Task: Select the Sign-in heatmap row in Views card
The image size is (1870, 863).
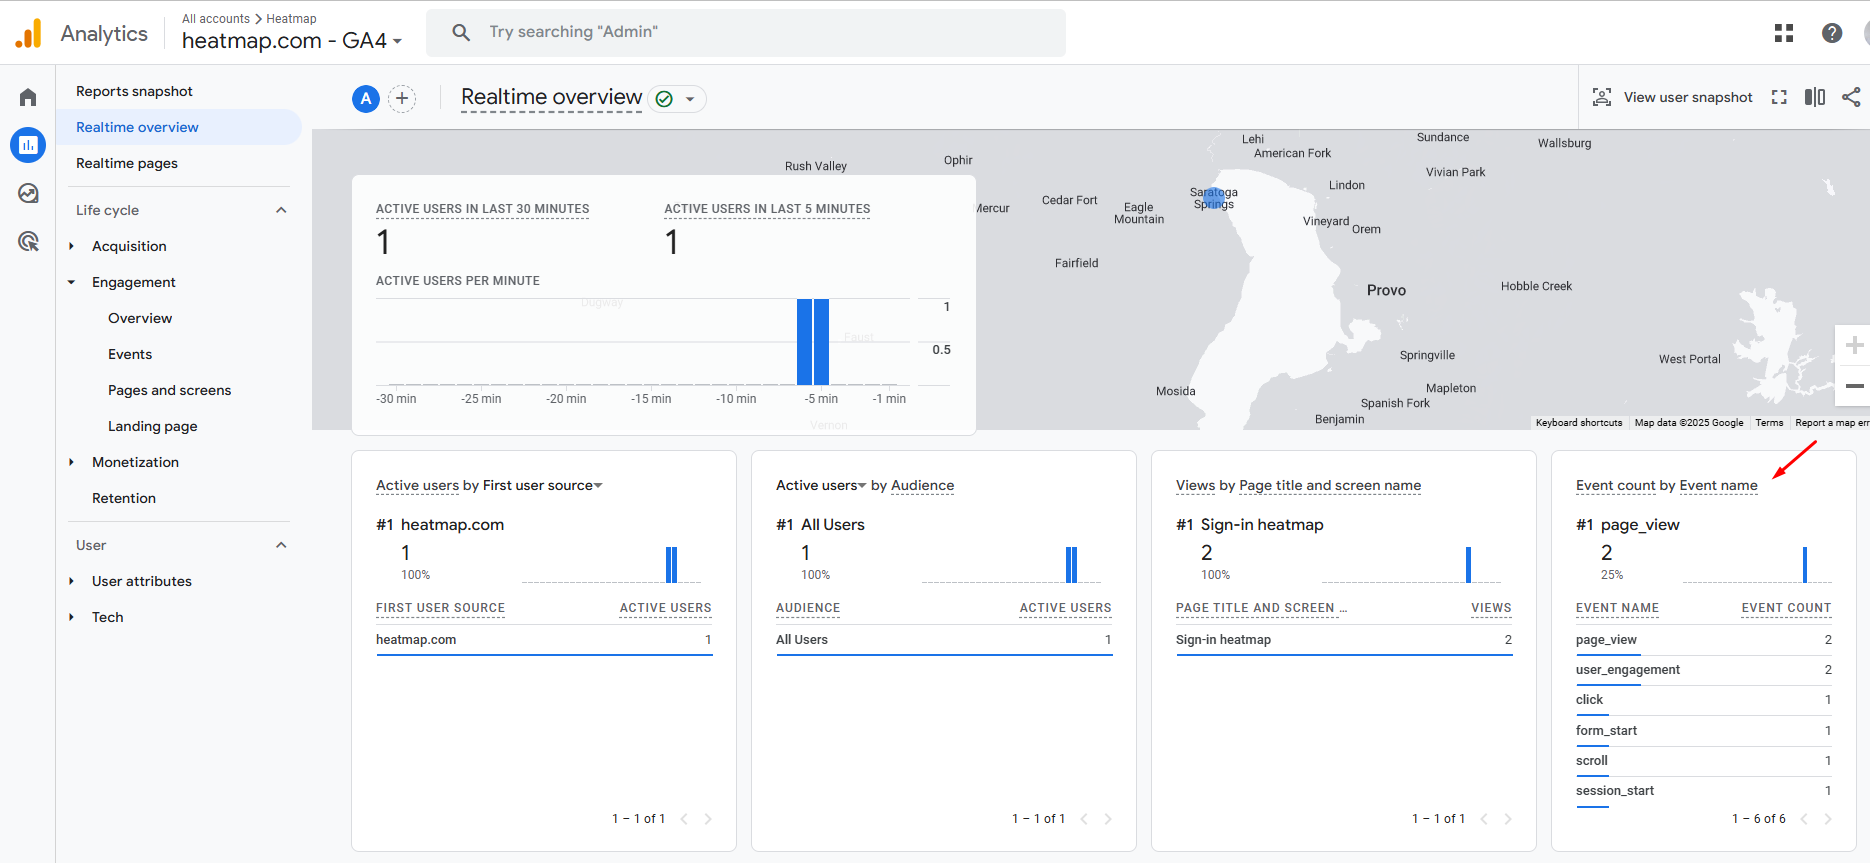Action: (1344, 640)
